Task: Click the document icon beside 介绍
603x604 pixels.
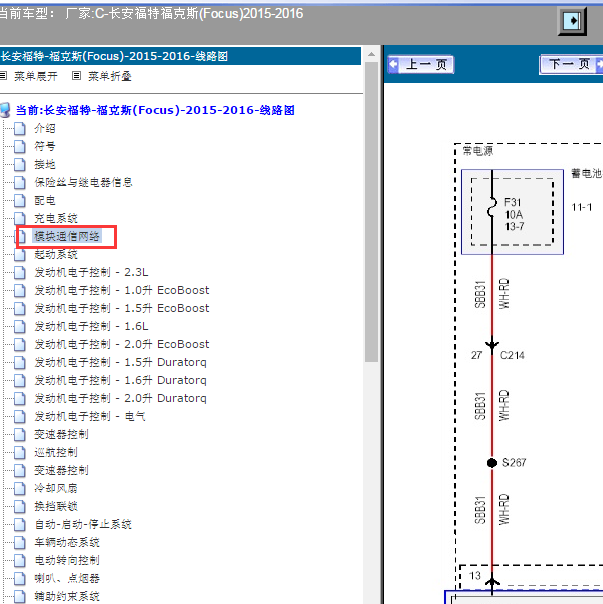Action: click(x=20, y=128)
